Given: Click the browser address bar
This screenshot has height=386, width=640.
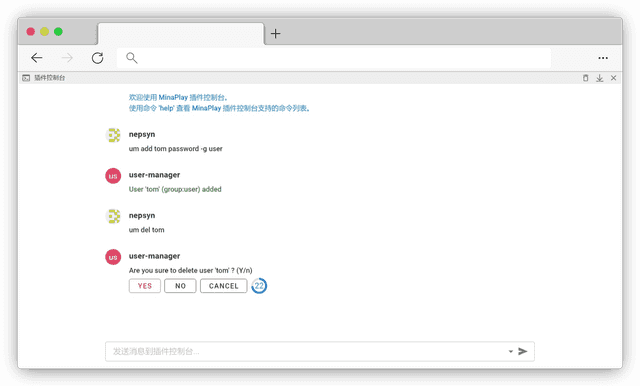Looking at the screenshot, I should pyautogui.click(x=333, y=58).
